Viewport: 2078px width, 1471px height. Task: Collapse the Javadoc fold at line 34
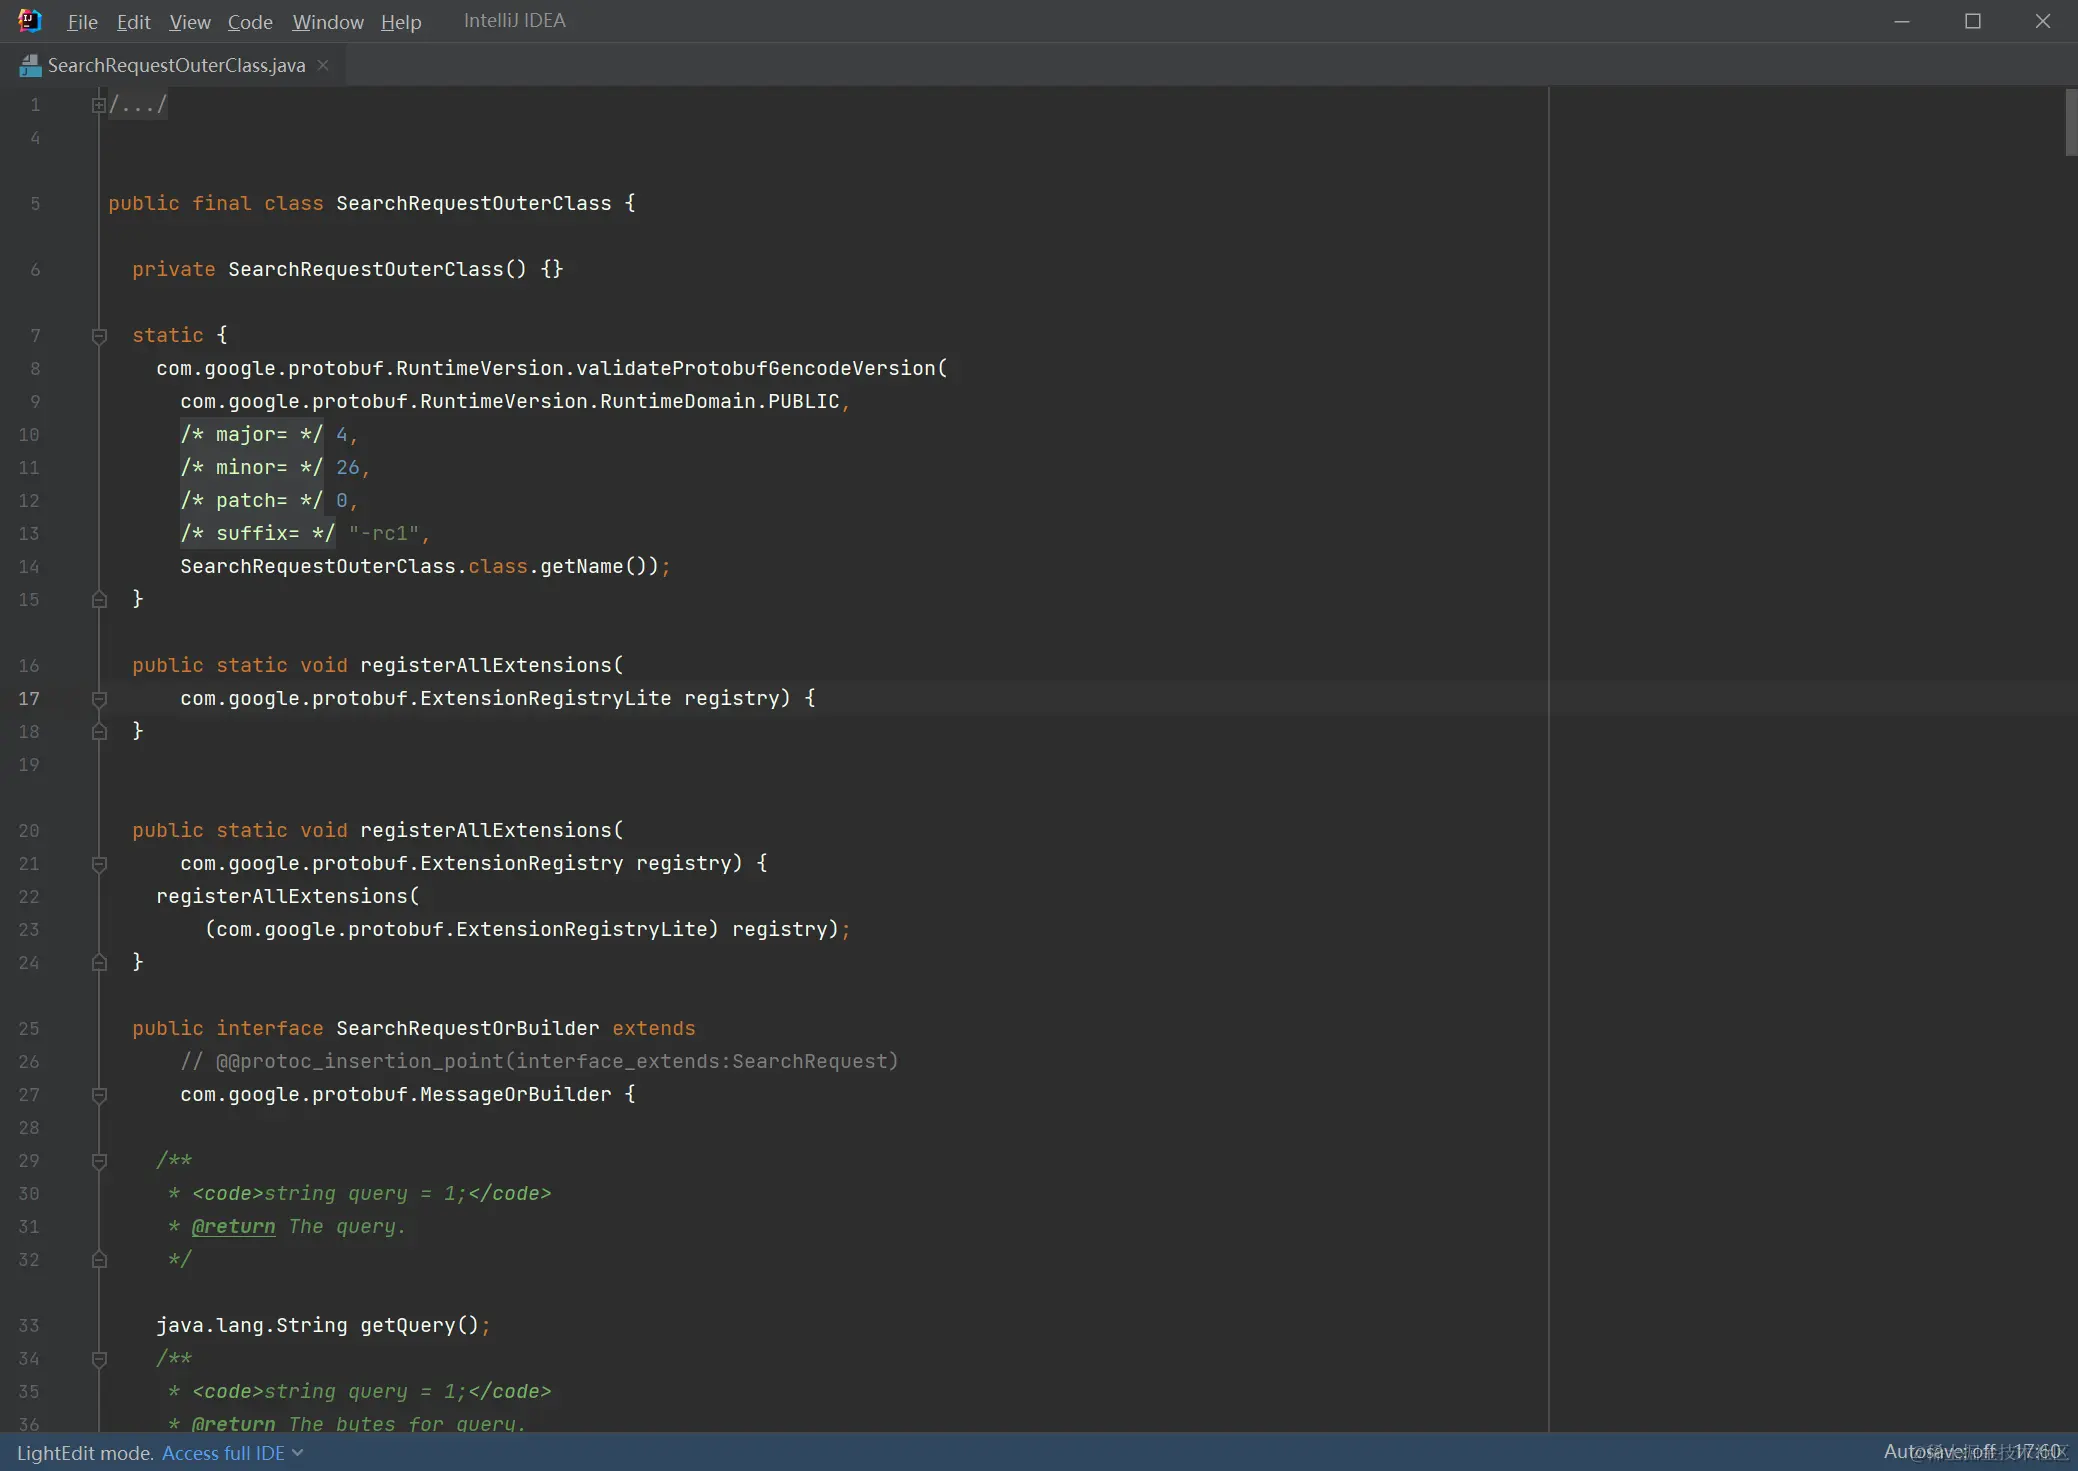(99, 1359)
